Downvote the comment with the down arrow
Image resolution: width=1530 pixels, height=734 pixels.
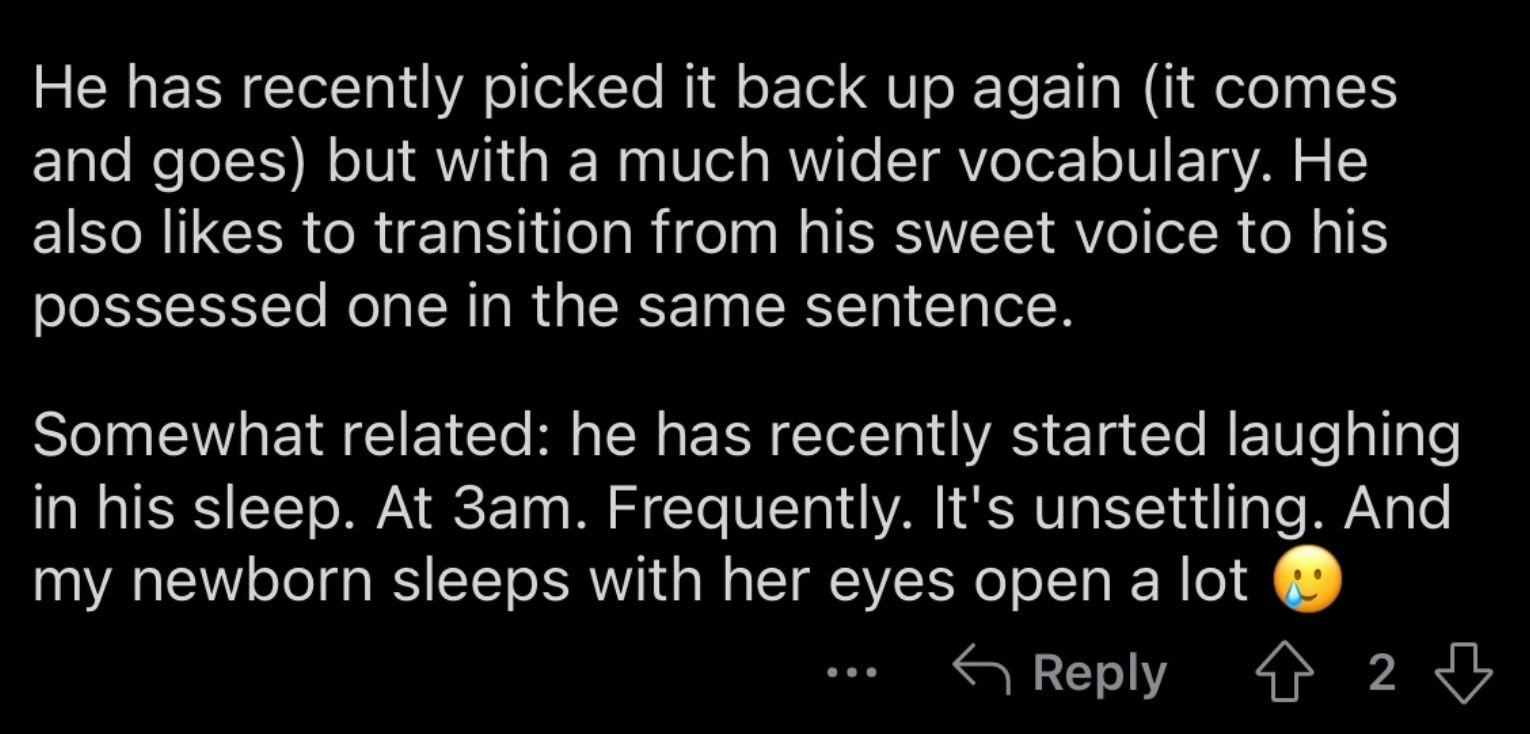(x=1463, y=673)
